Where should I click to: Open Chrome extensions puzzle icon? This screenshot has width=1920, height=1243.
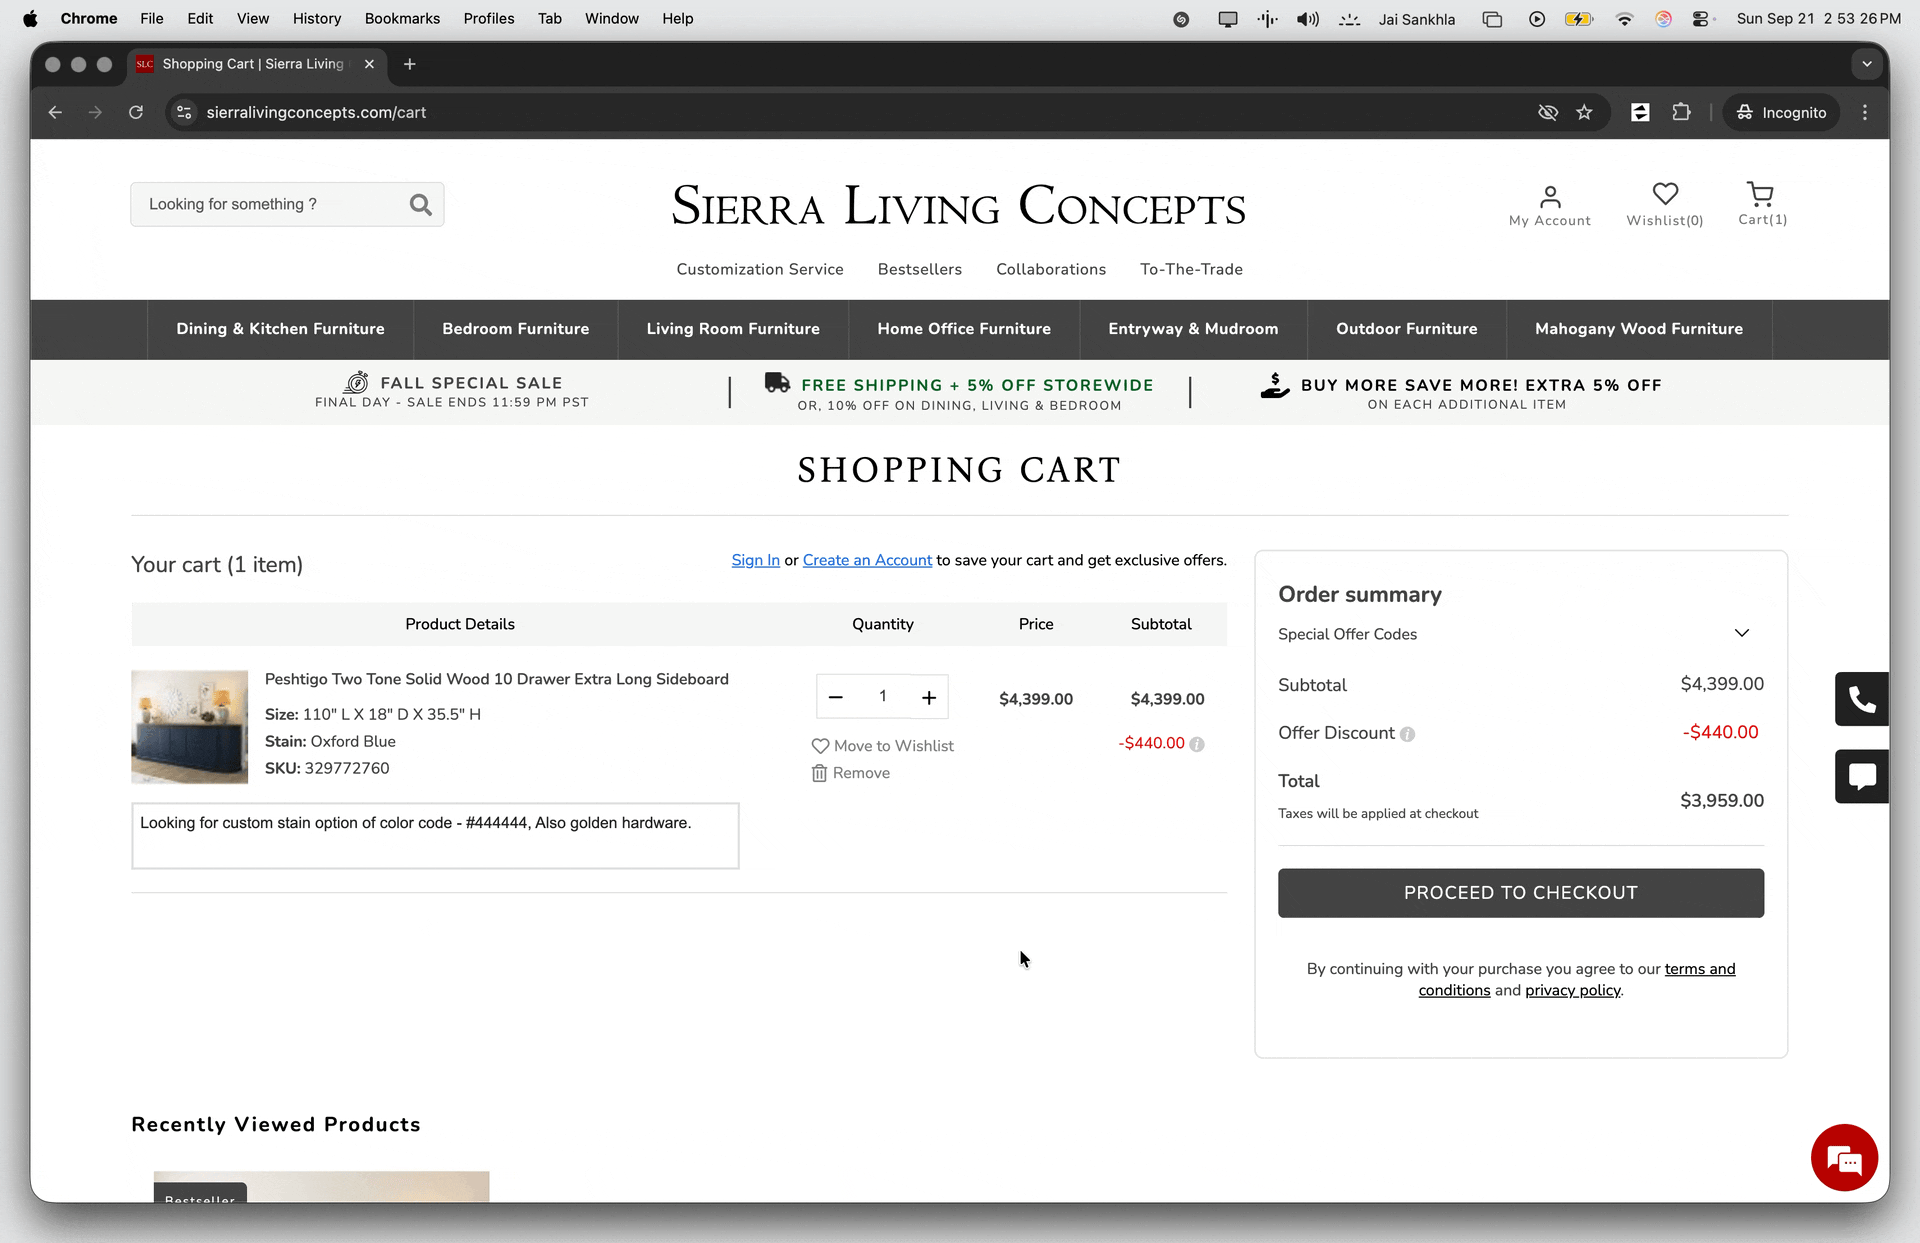[x=1681, y=113]
